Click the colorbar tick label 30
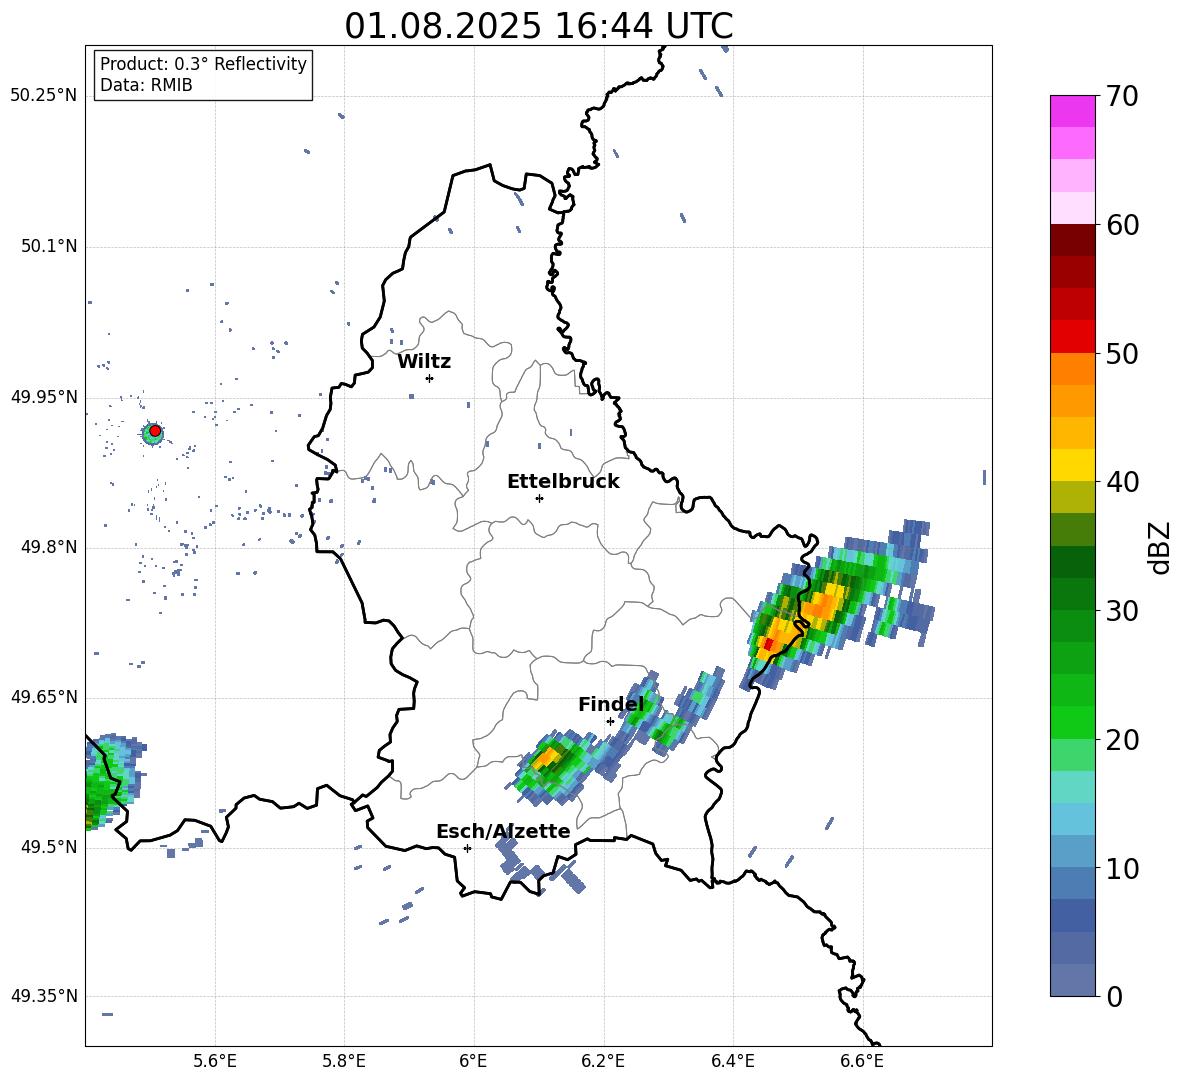This screenshot has height=1081, width=1184. [x=1122, y=611]
